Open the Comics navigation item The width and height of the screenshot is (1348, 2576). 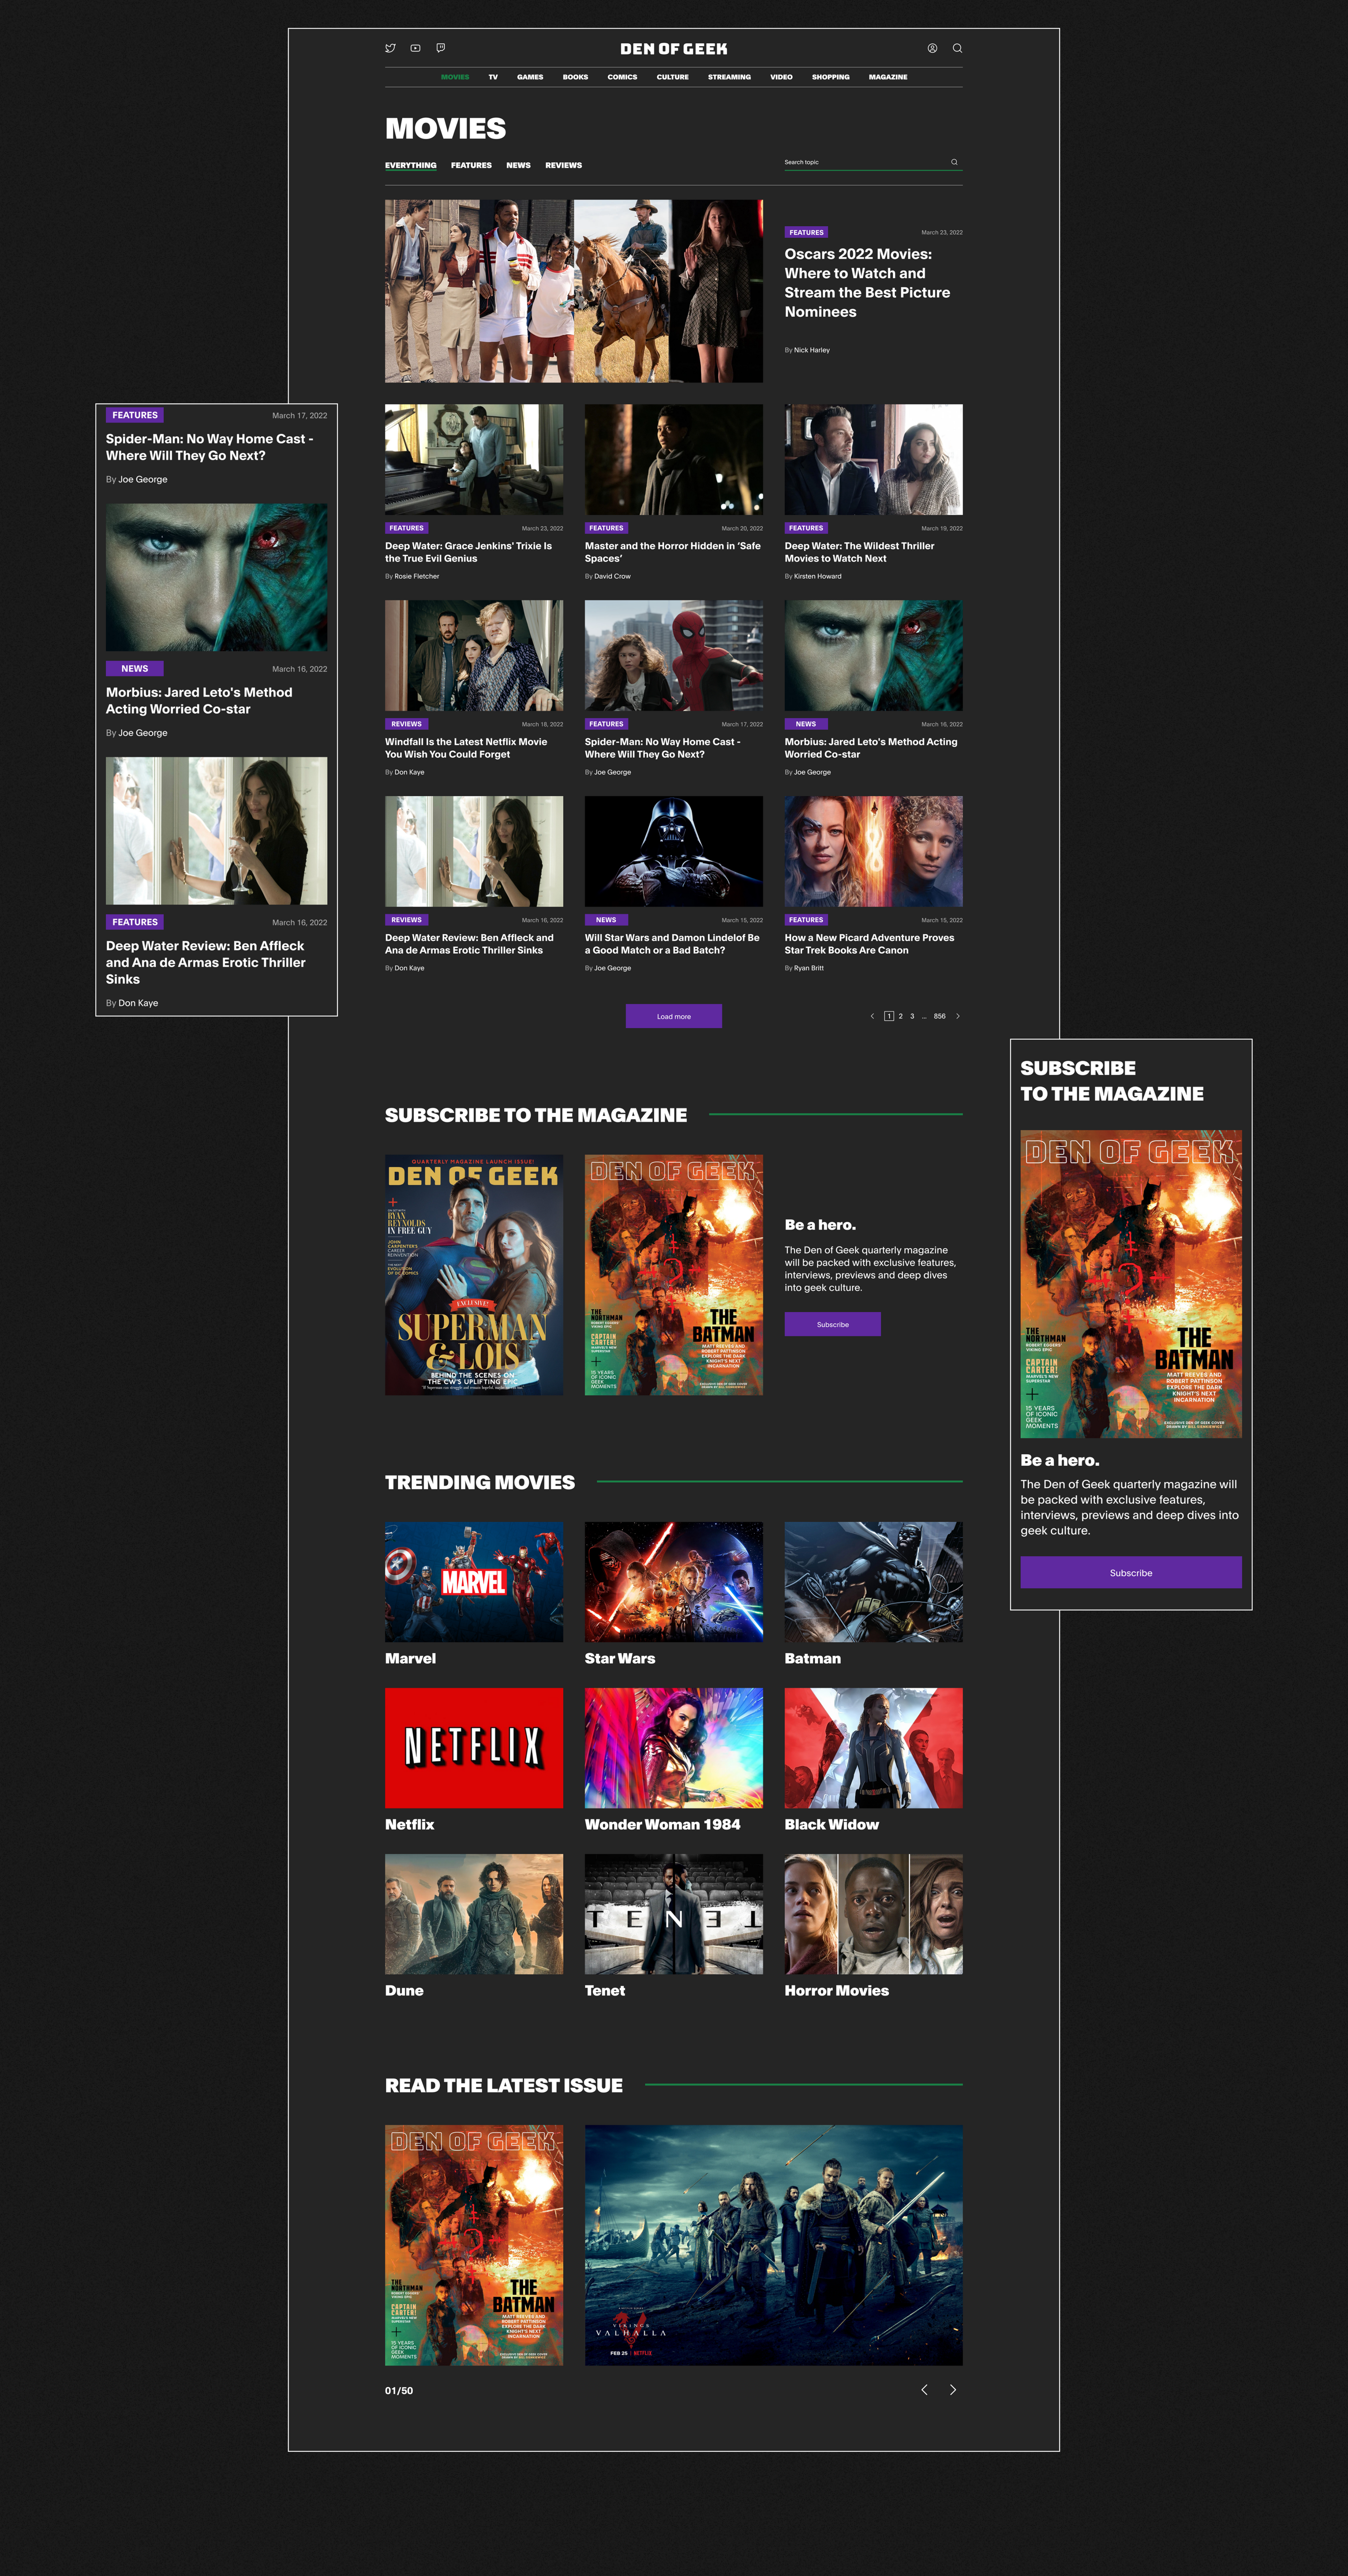(x=622, y=77)
